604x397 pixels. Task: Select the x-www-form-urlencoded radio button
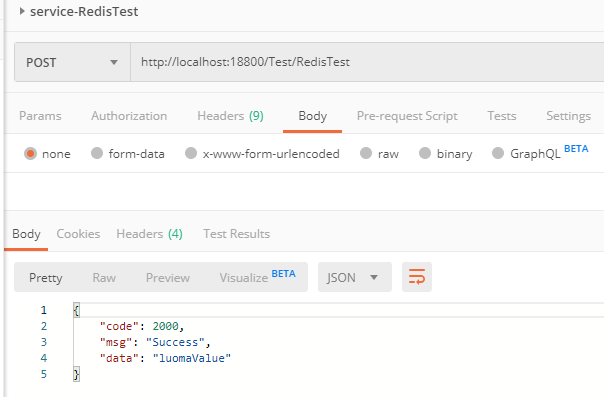coord(191,153)
